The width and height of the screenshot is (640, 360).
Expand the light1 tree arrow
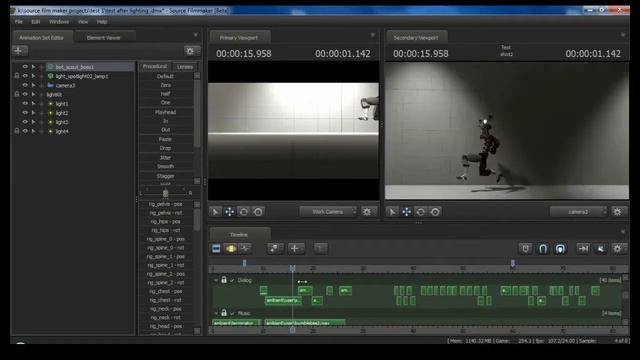point(33,104)
